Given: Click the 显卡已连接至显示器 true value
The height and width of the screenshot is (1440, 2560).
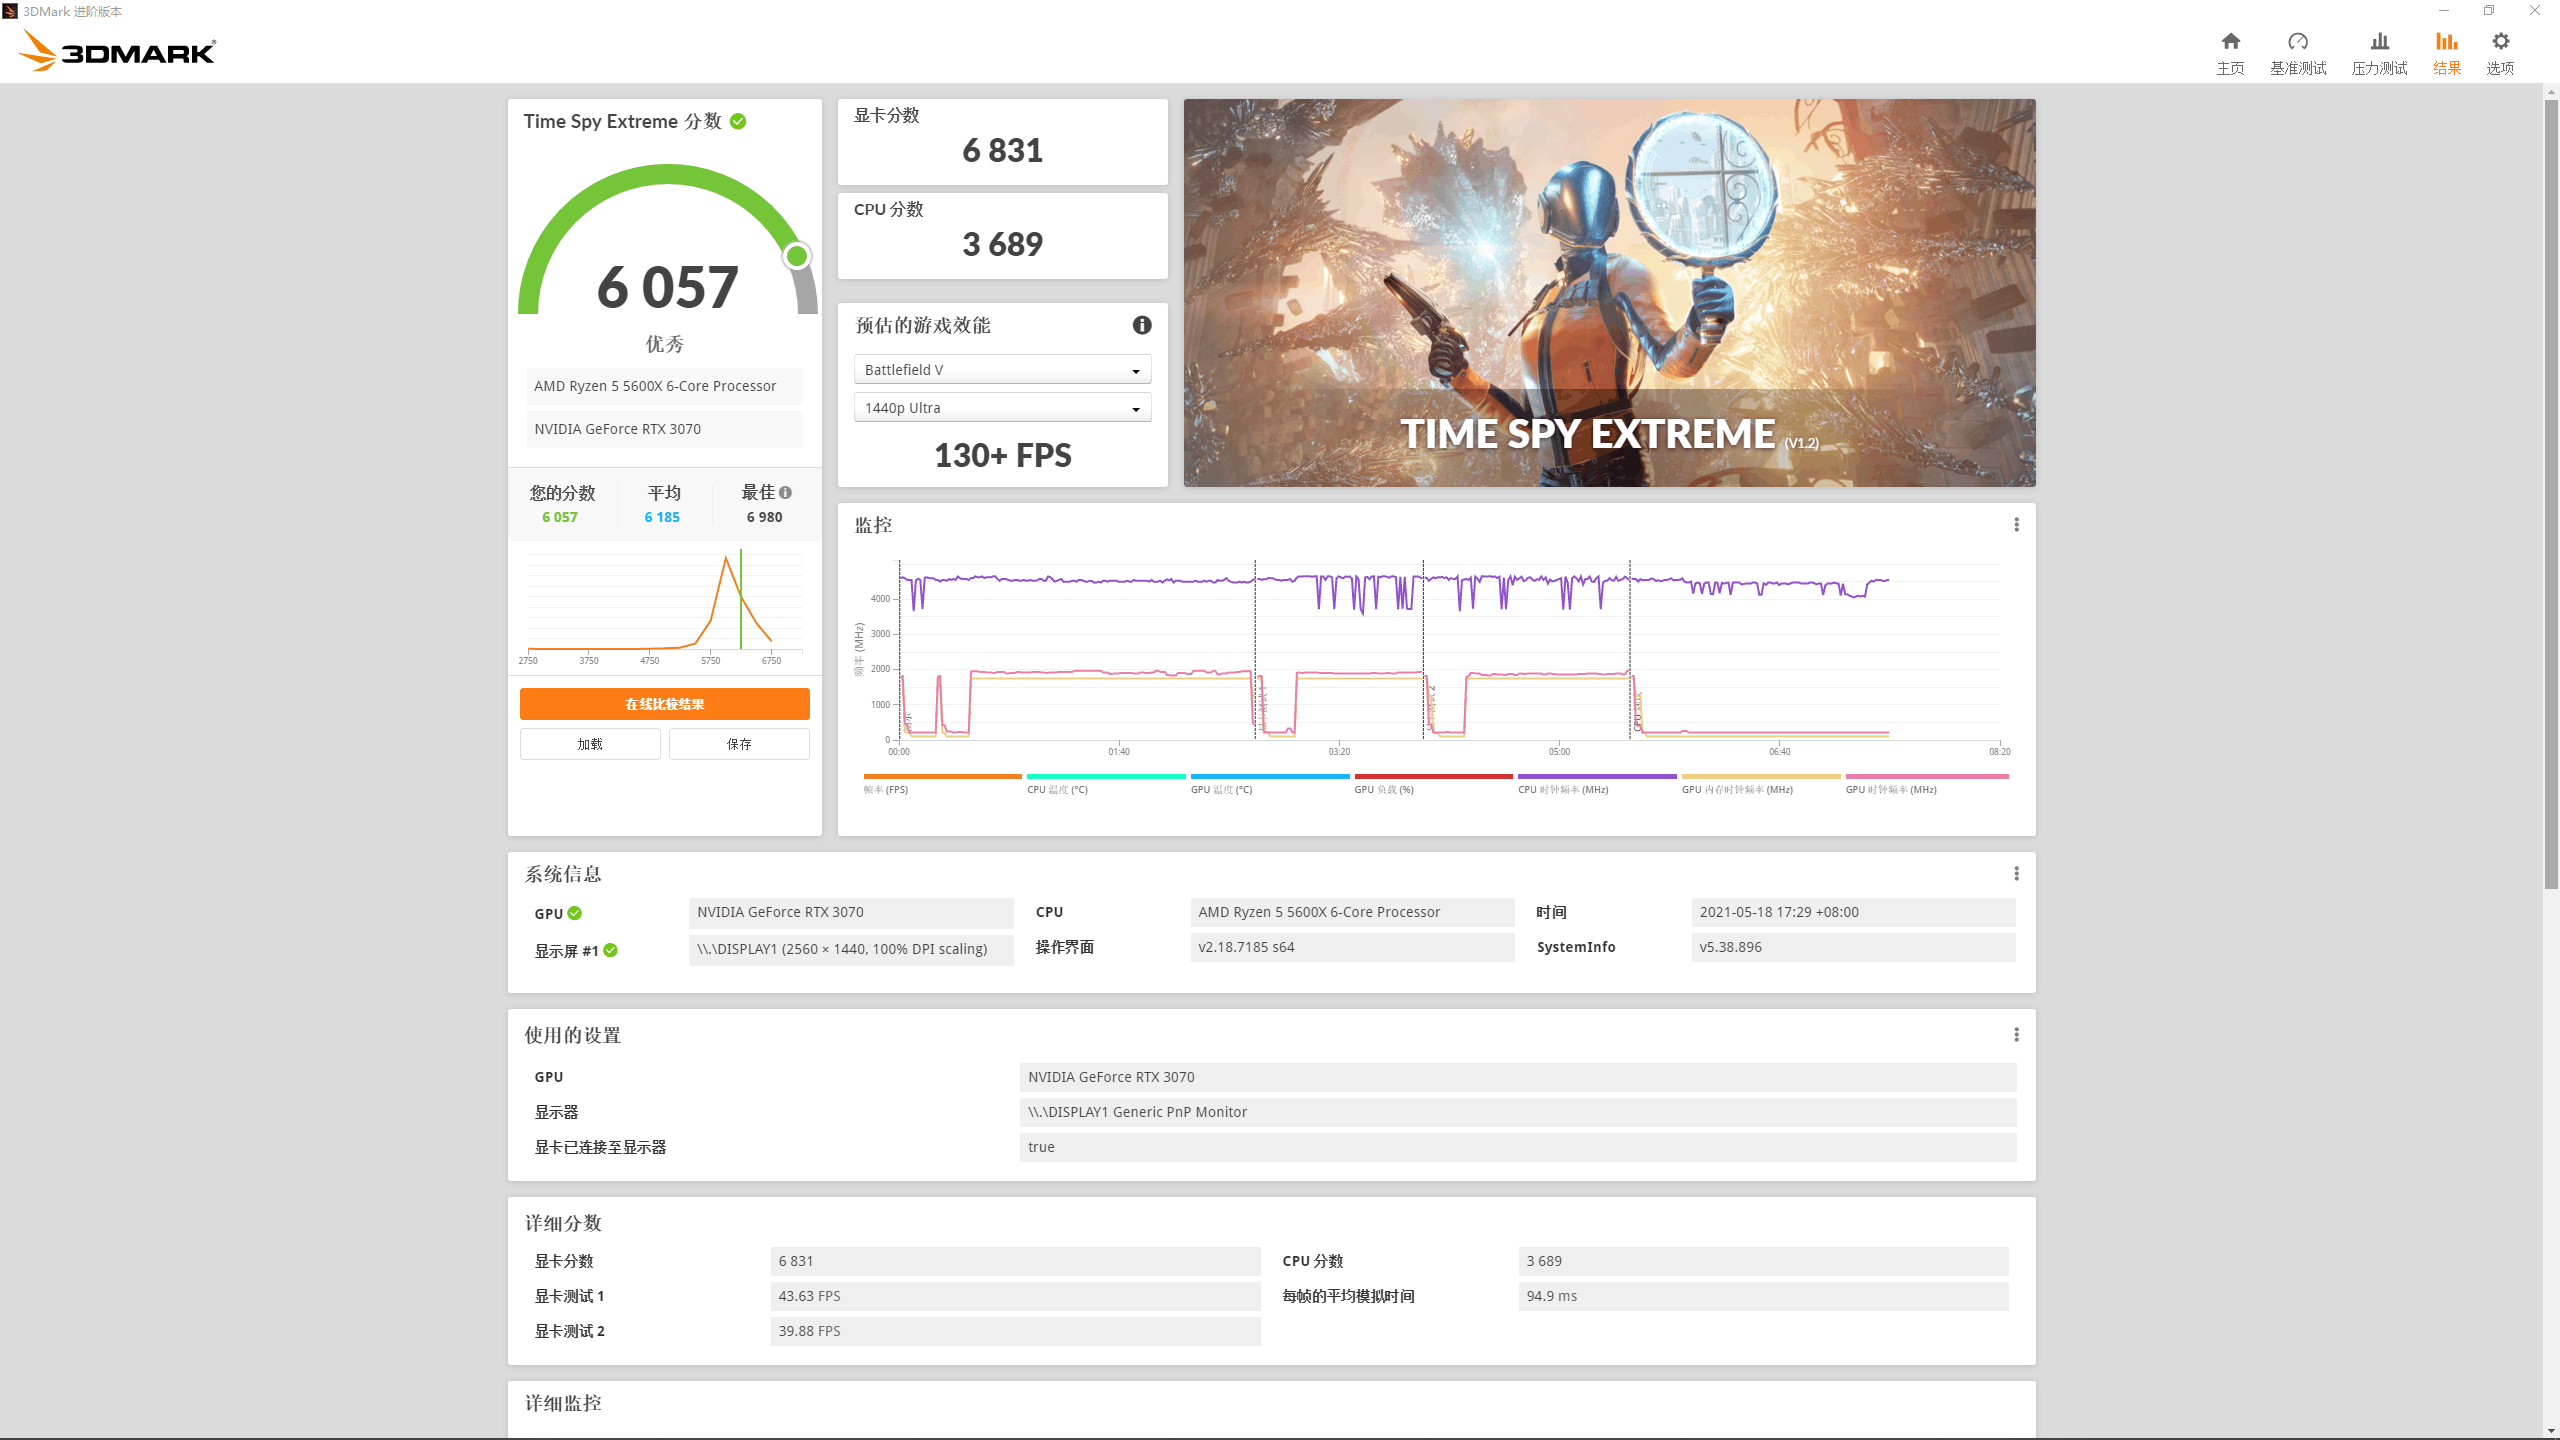Looking at the screenshot, I should point(1517,1147).
